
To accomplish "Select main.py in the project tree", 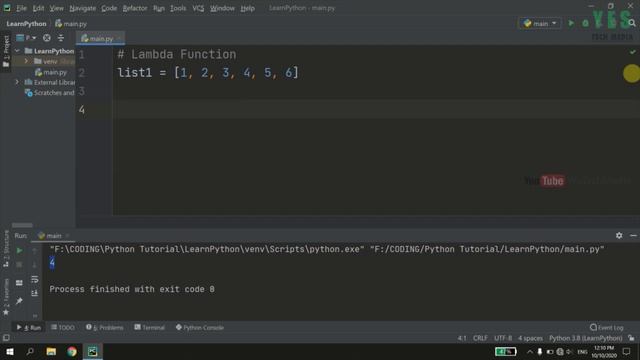I will pyautogui.click(x=51, y=72).
